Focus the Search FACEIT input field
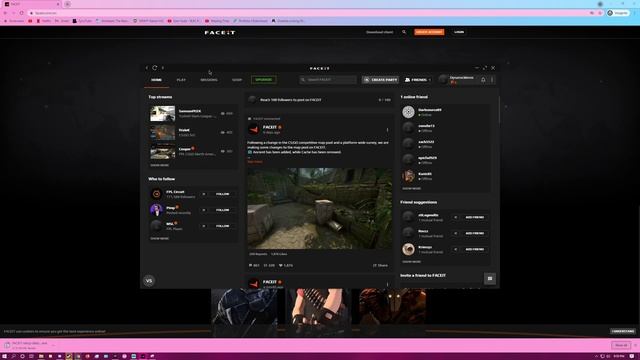This screenshot has width=640, height=360. point(328,80)
